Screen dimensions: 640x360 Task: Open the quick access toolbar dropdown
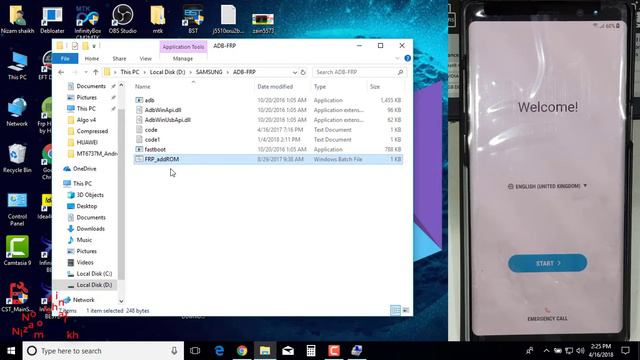point(94,46)
